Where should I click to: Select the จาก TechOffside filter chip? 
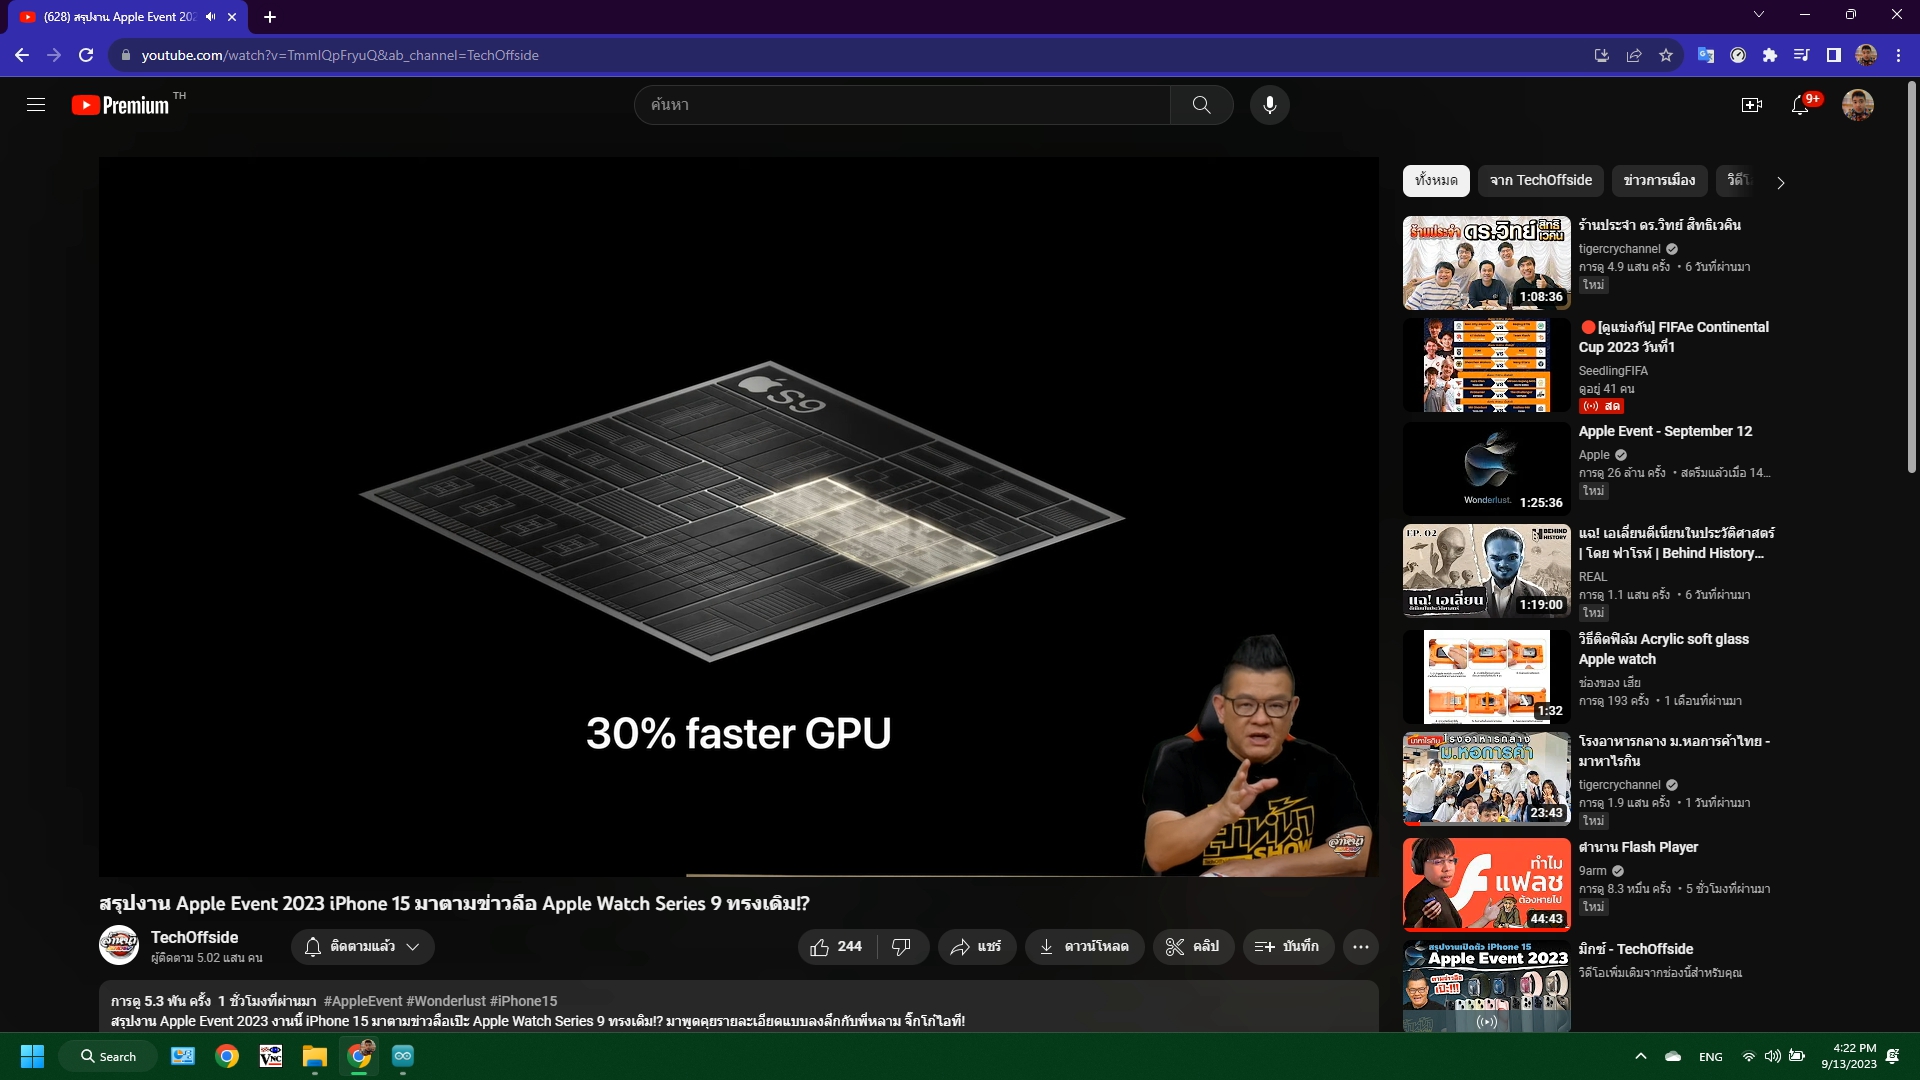tap(1540, 181)
